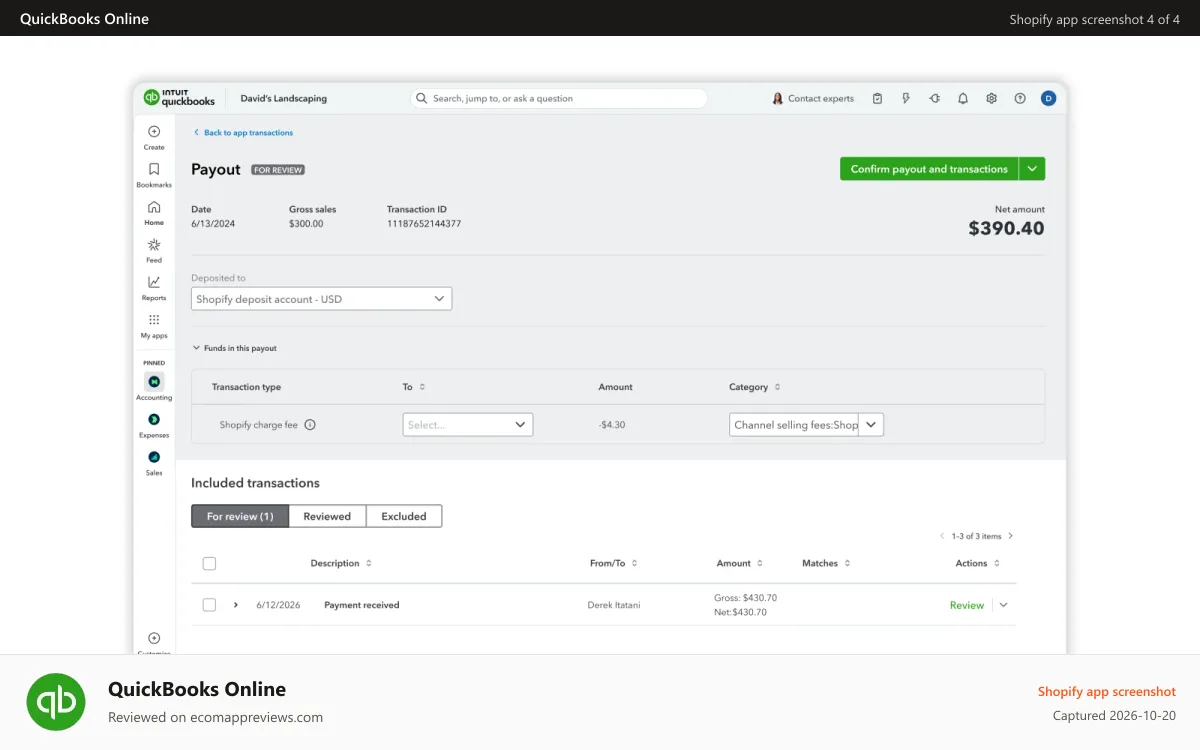Toggle the select-all checkbox in table header
The width and height of the screenshot is (1200, 750).
point(209,563)
